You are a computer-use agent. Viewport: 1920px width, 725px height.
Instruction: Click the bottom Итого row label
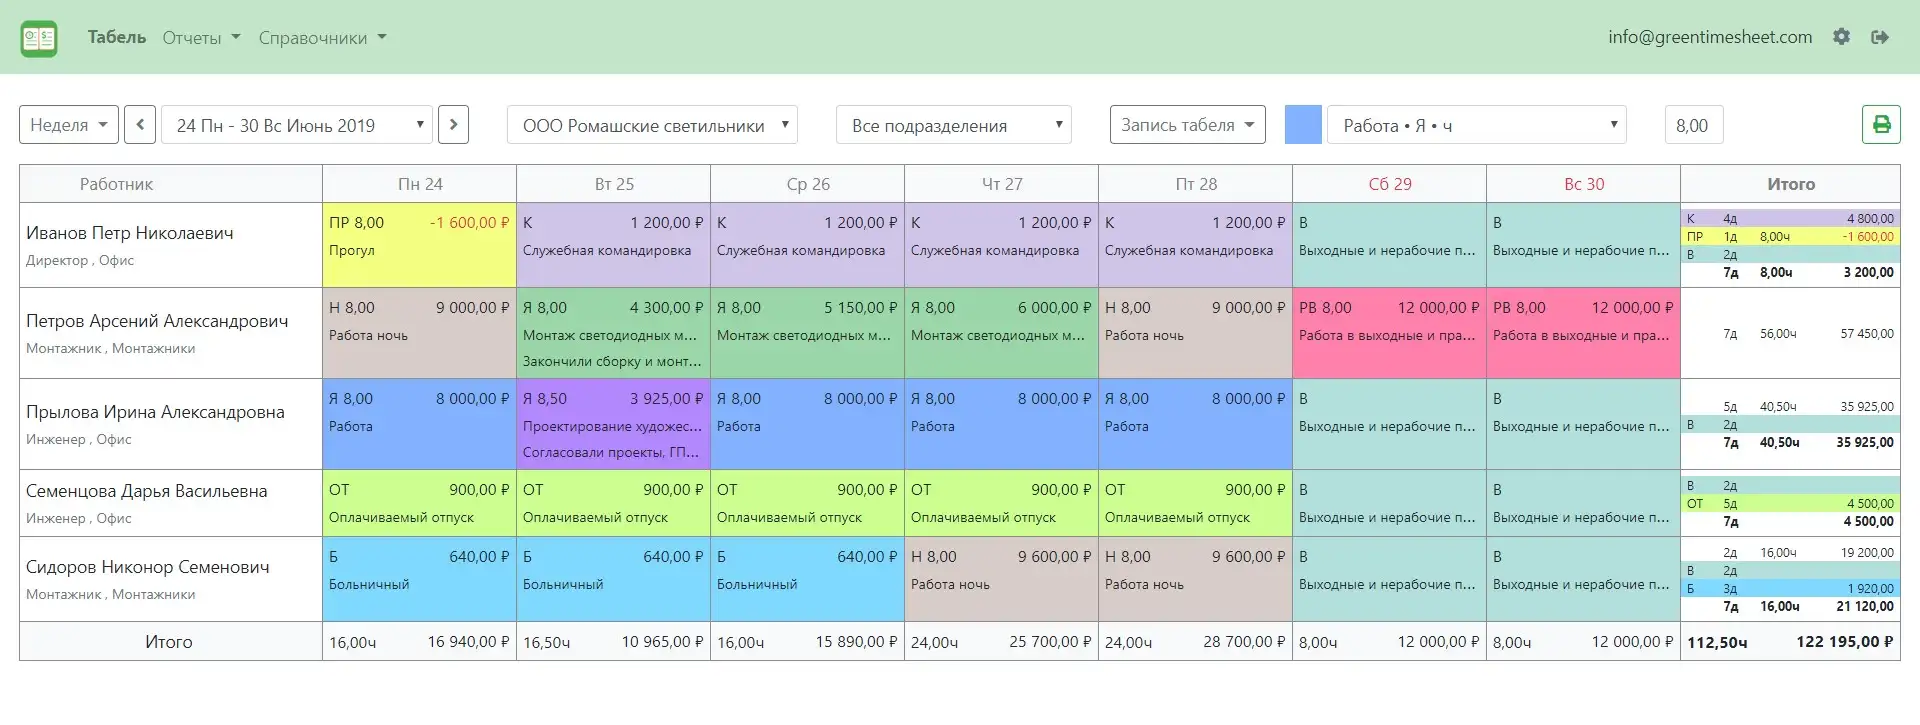169,642
